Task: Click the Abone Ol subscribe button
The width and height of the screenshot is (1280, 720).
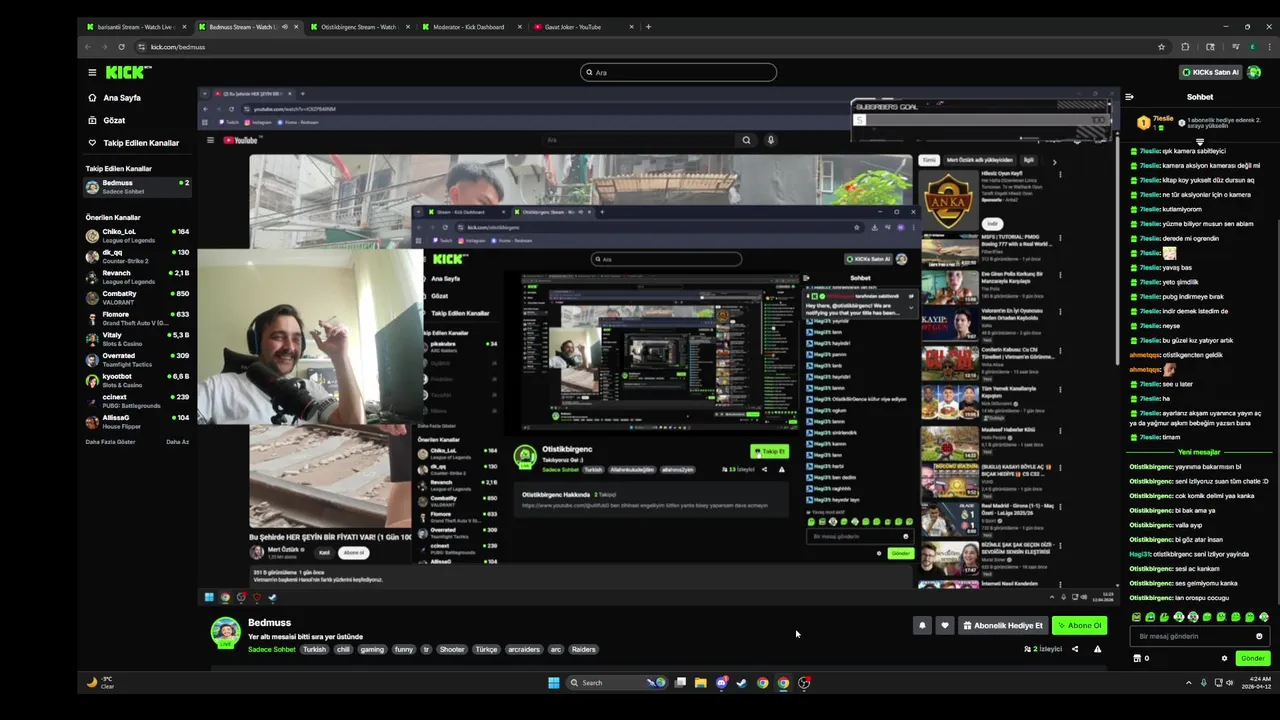Action: point(1079,626)
